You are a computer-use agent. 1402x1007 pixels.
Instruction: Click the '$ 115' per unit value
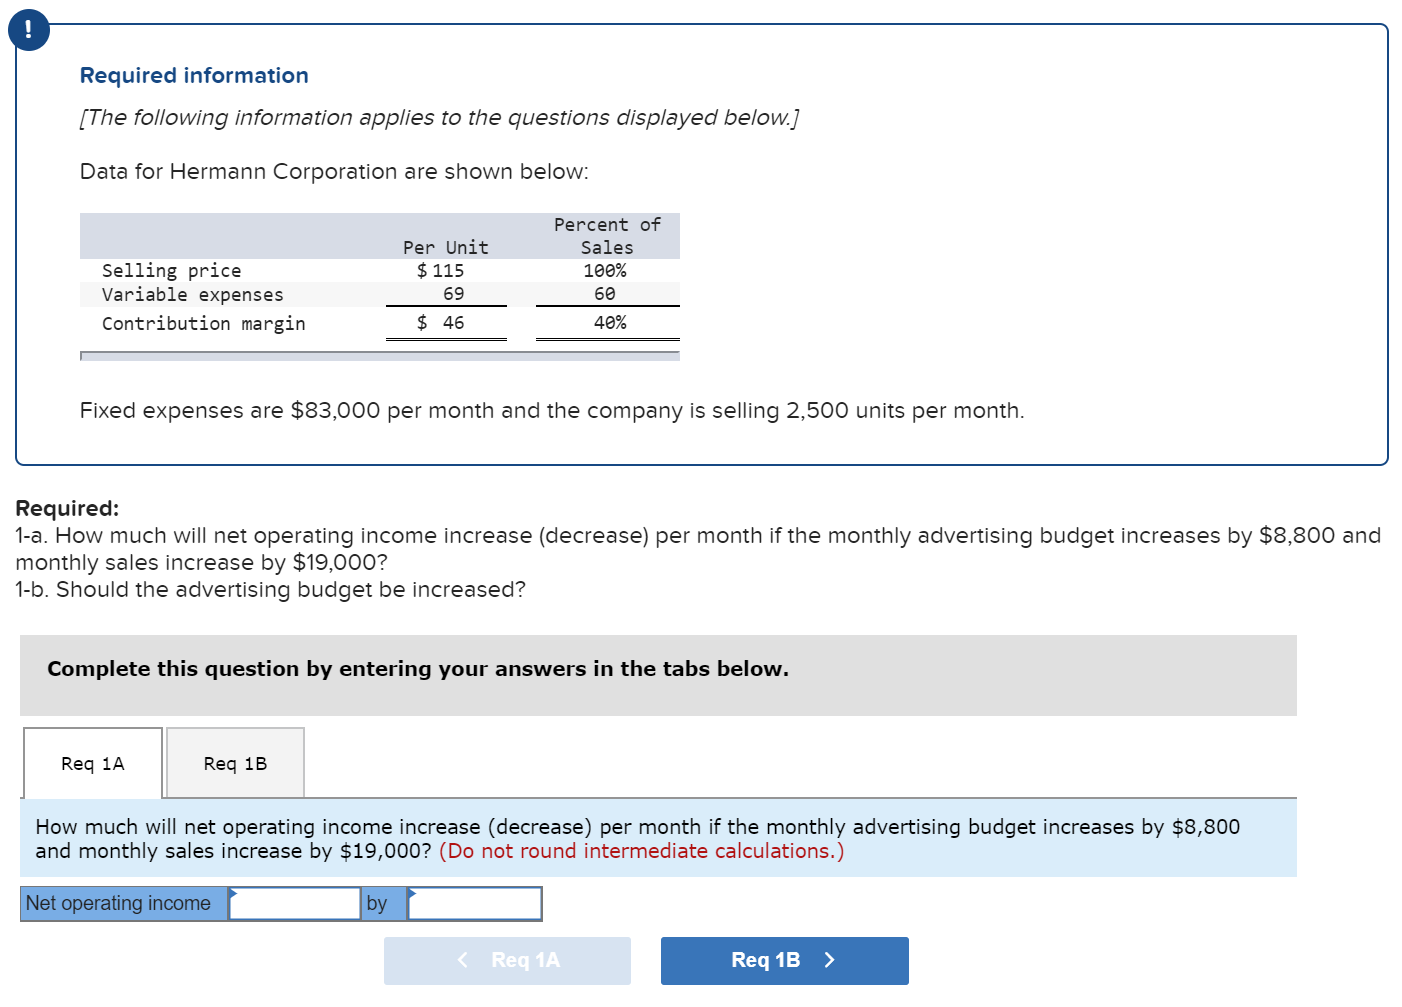pyautogui.click(x=441, y=270)
